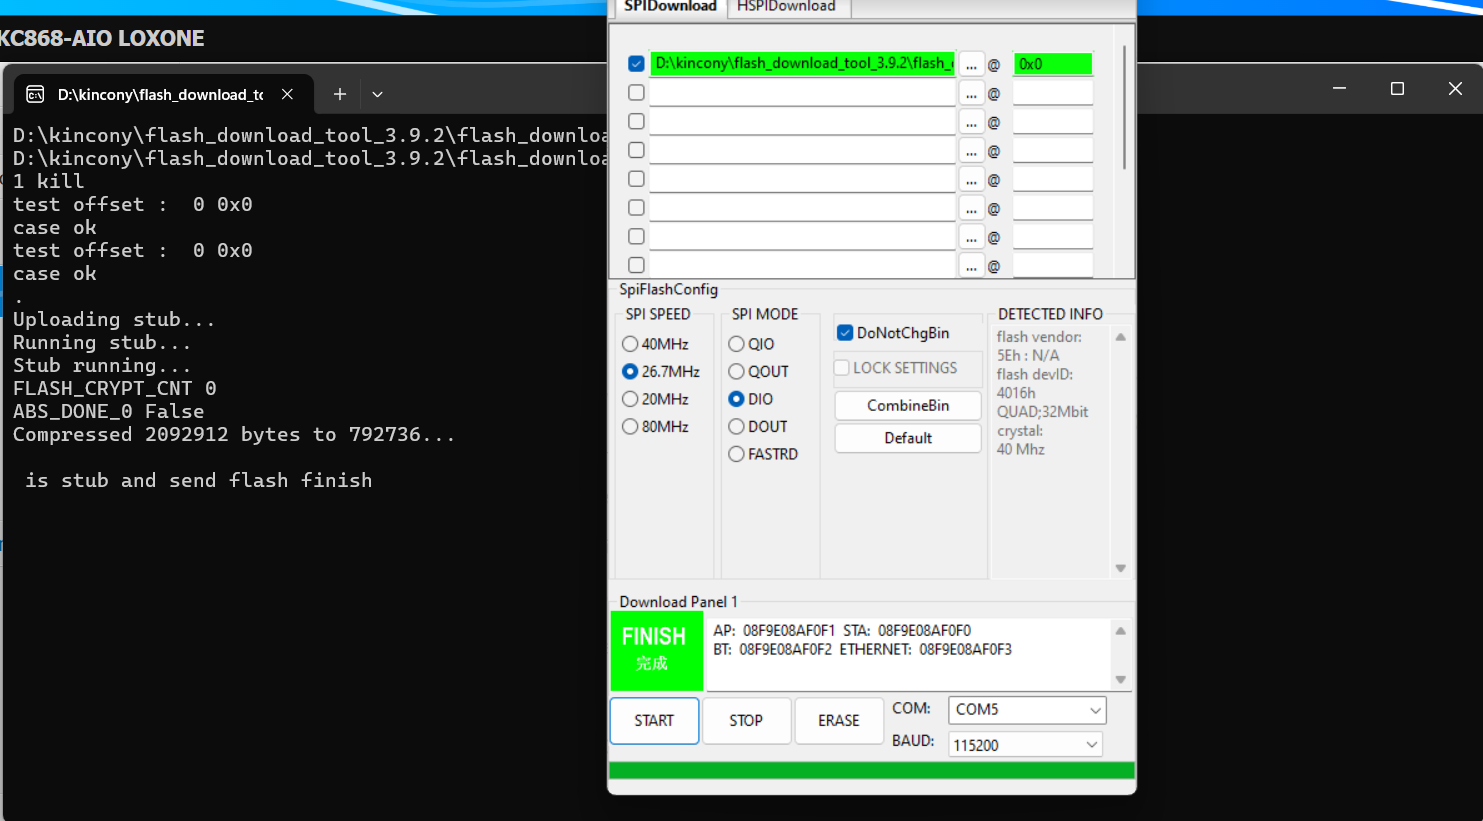This screenshot has height=821, width=1483.
Task: Open a new terminal tab with plus
Action: (x=340, y=94)
